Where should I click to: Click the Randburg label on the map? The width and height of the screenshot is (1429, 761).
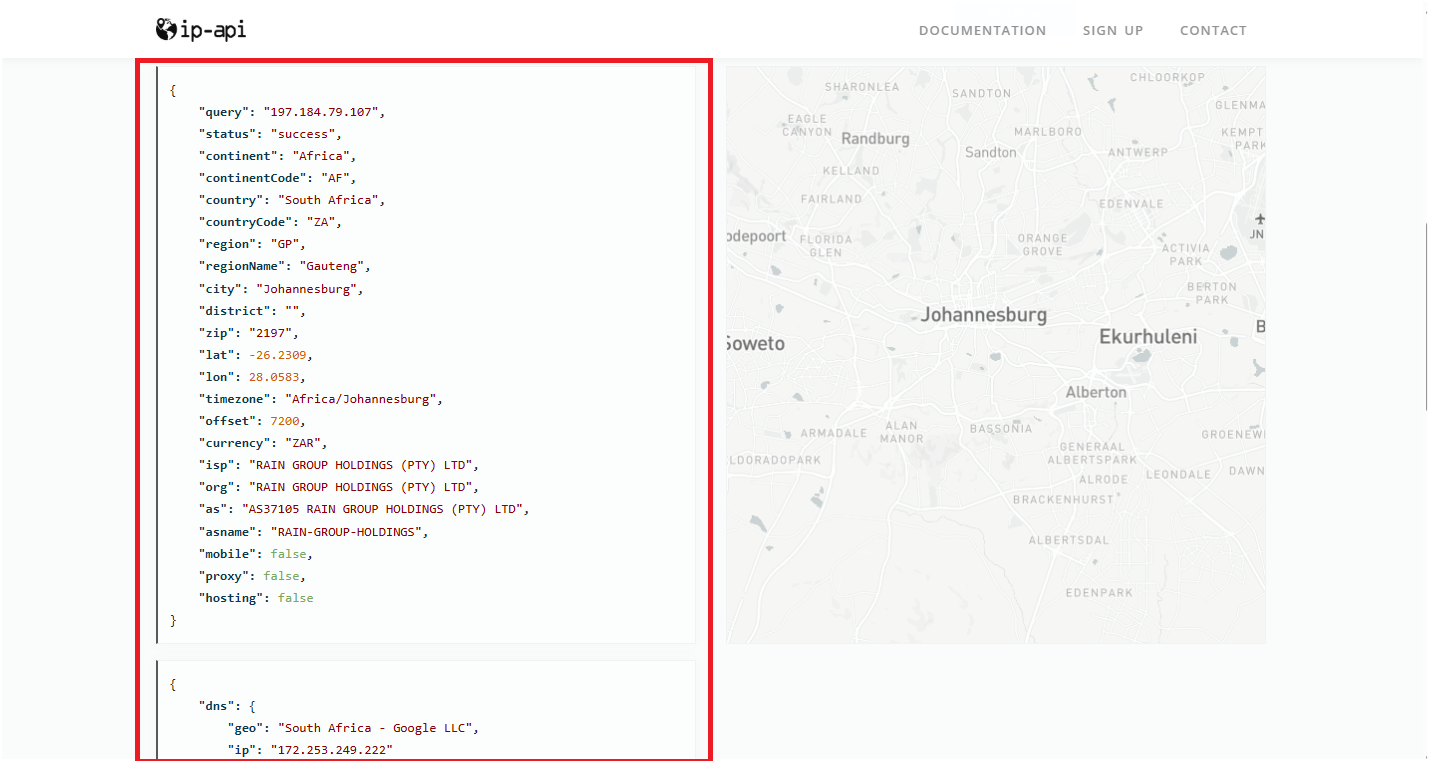point(875,139)
